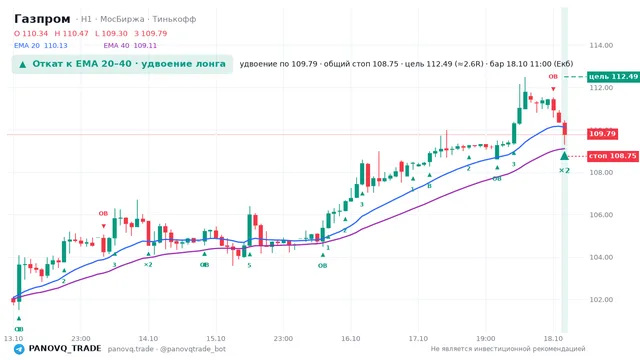Click the 15.10 date axis label
The height and width of the screenshot is (360, 640).
coord(216,339)
